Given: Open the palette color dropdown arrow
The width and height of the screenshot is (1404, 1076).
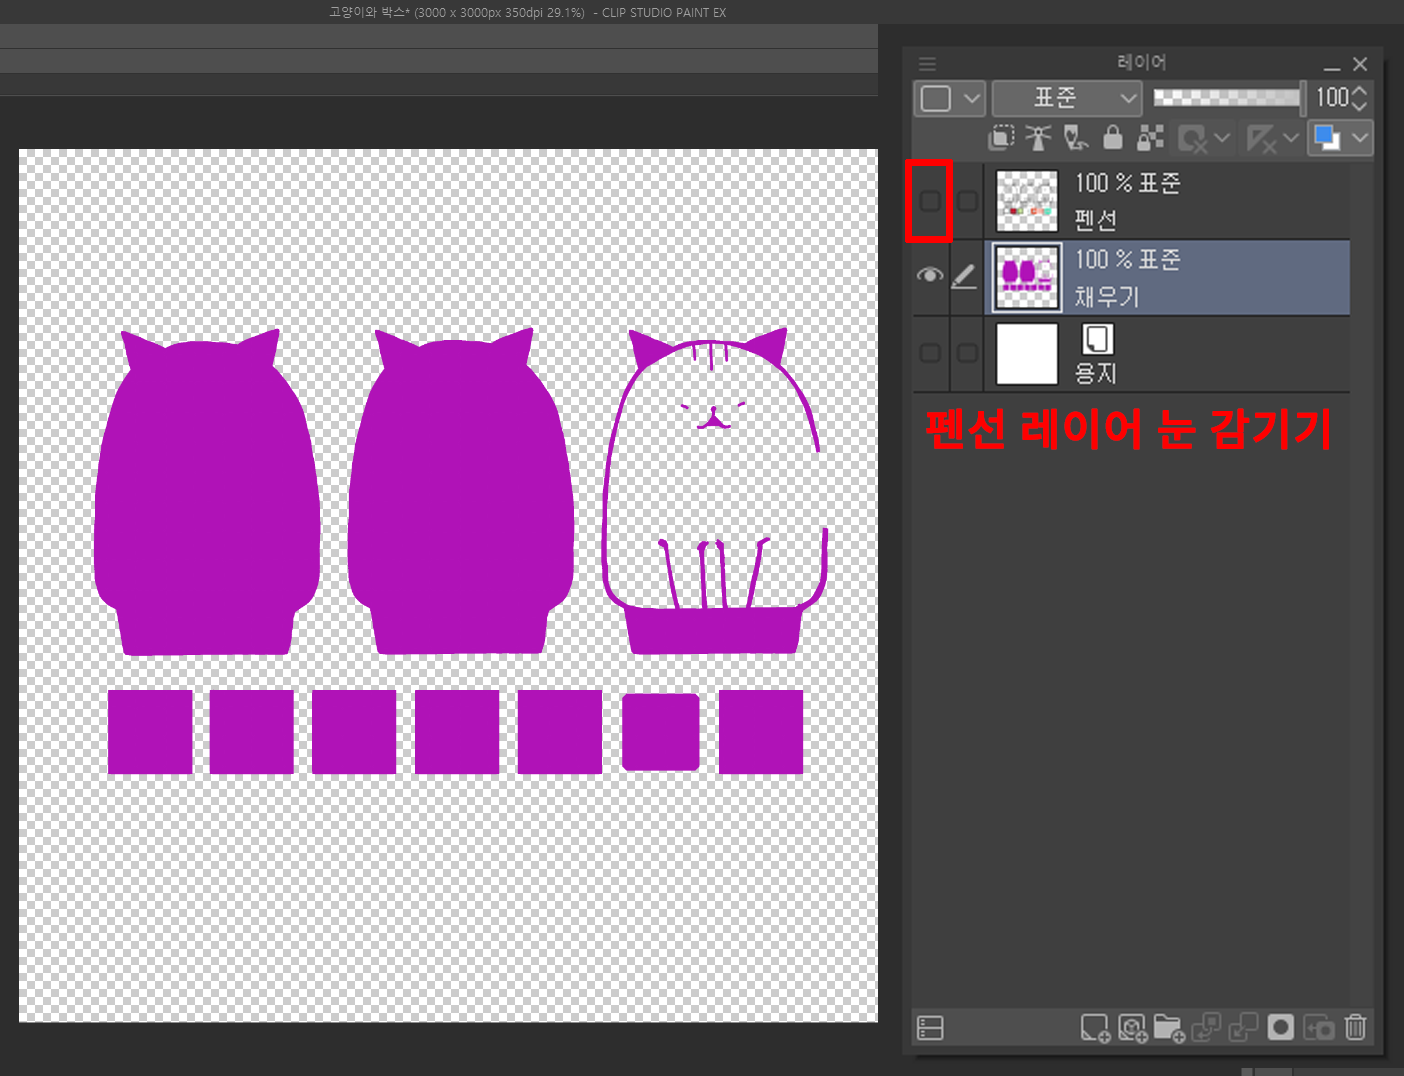Looking at the screenshot, I should point(972,98).
